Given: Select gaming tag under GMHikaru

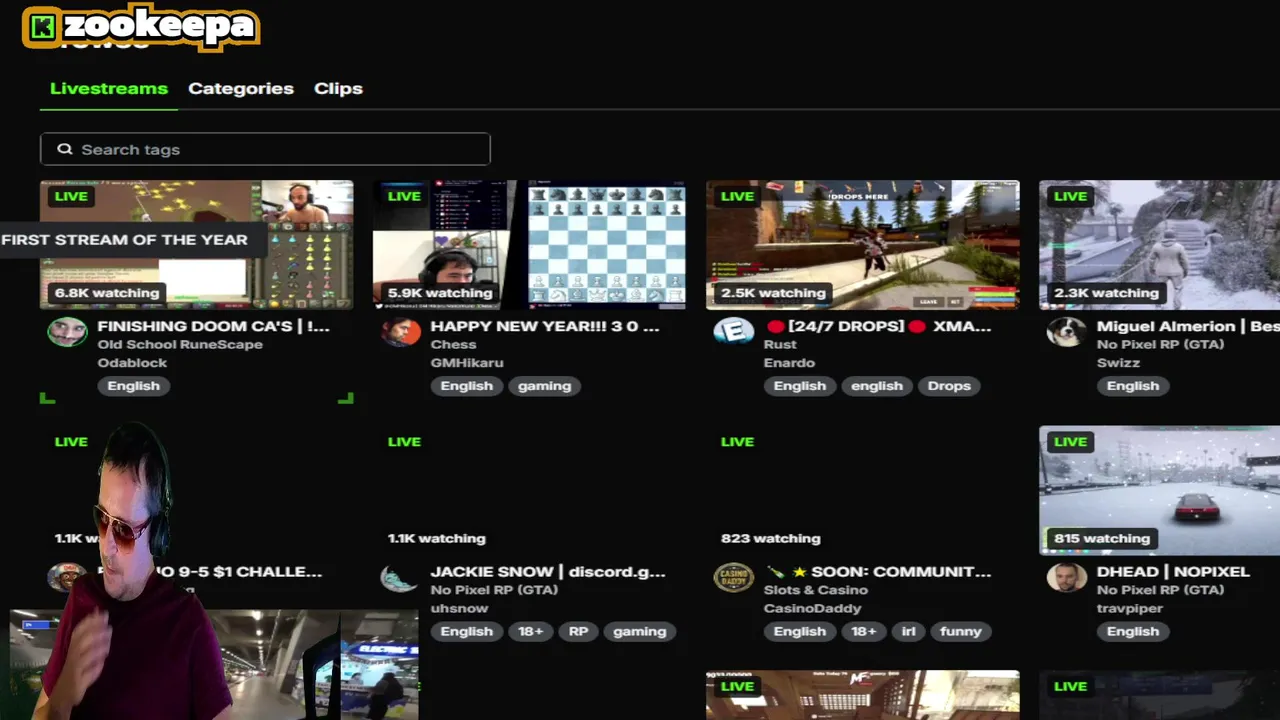Looking at the screenshot, I should click(x=545, y=386).
